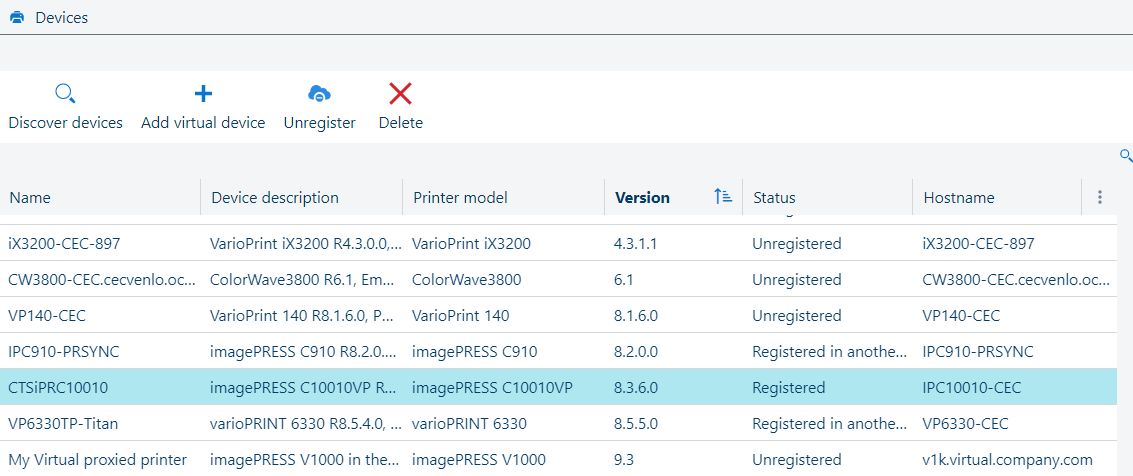Click the Unregister cloud icon
The width and height of the screenshot is (1133, 476).
coord(319,94)
